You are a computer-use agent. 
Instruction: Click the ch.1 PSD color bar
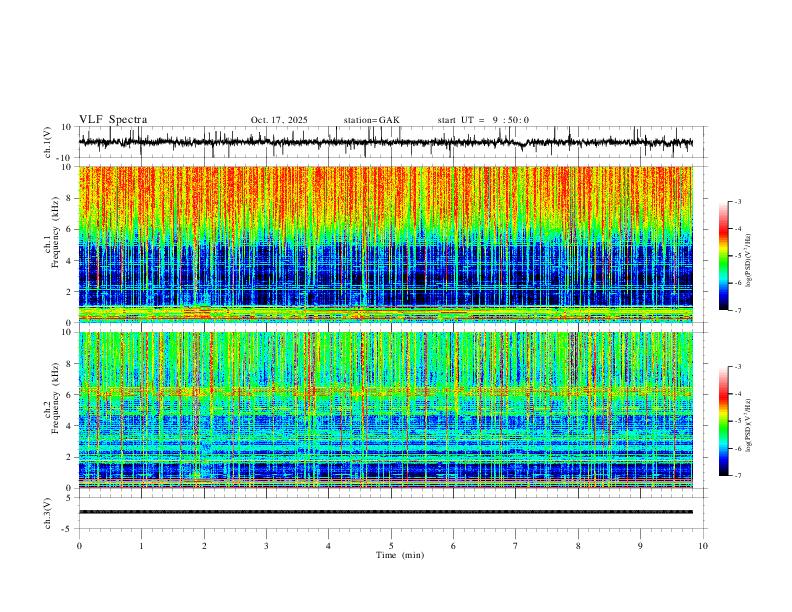(x=723, y=256)
